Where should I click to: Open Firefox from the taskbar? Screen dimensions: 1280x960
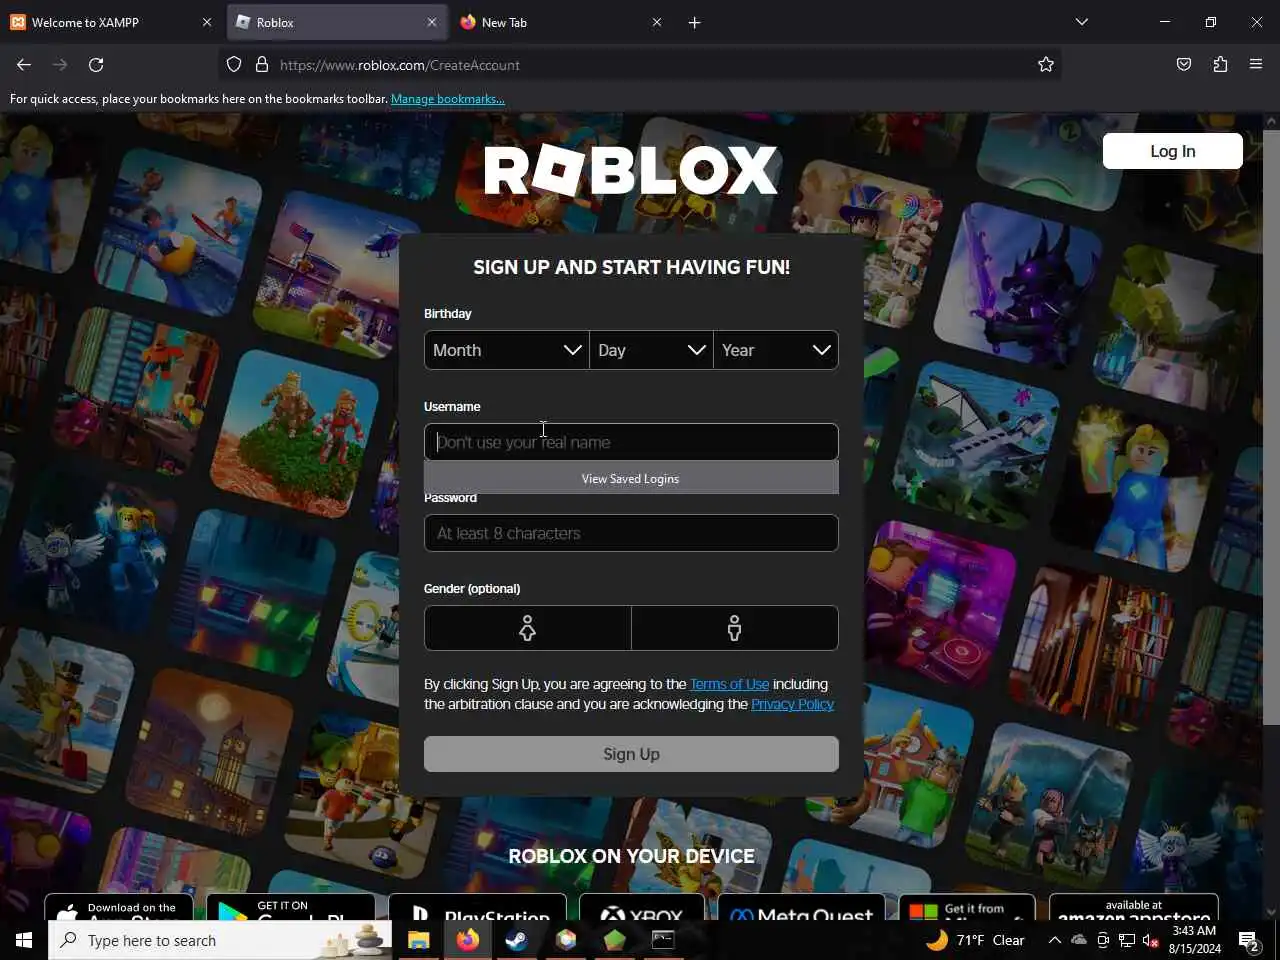click(467, 940)
